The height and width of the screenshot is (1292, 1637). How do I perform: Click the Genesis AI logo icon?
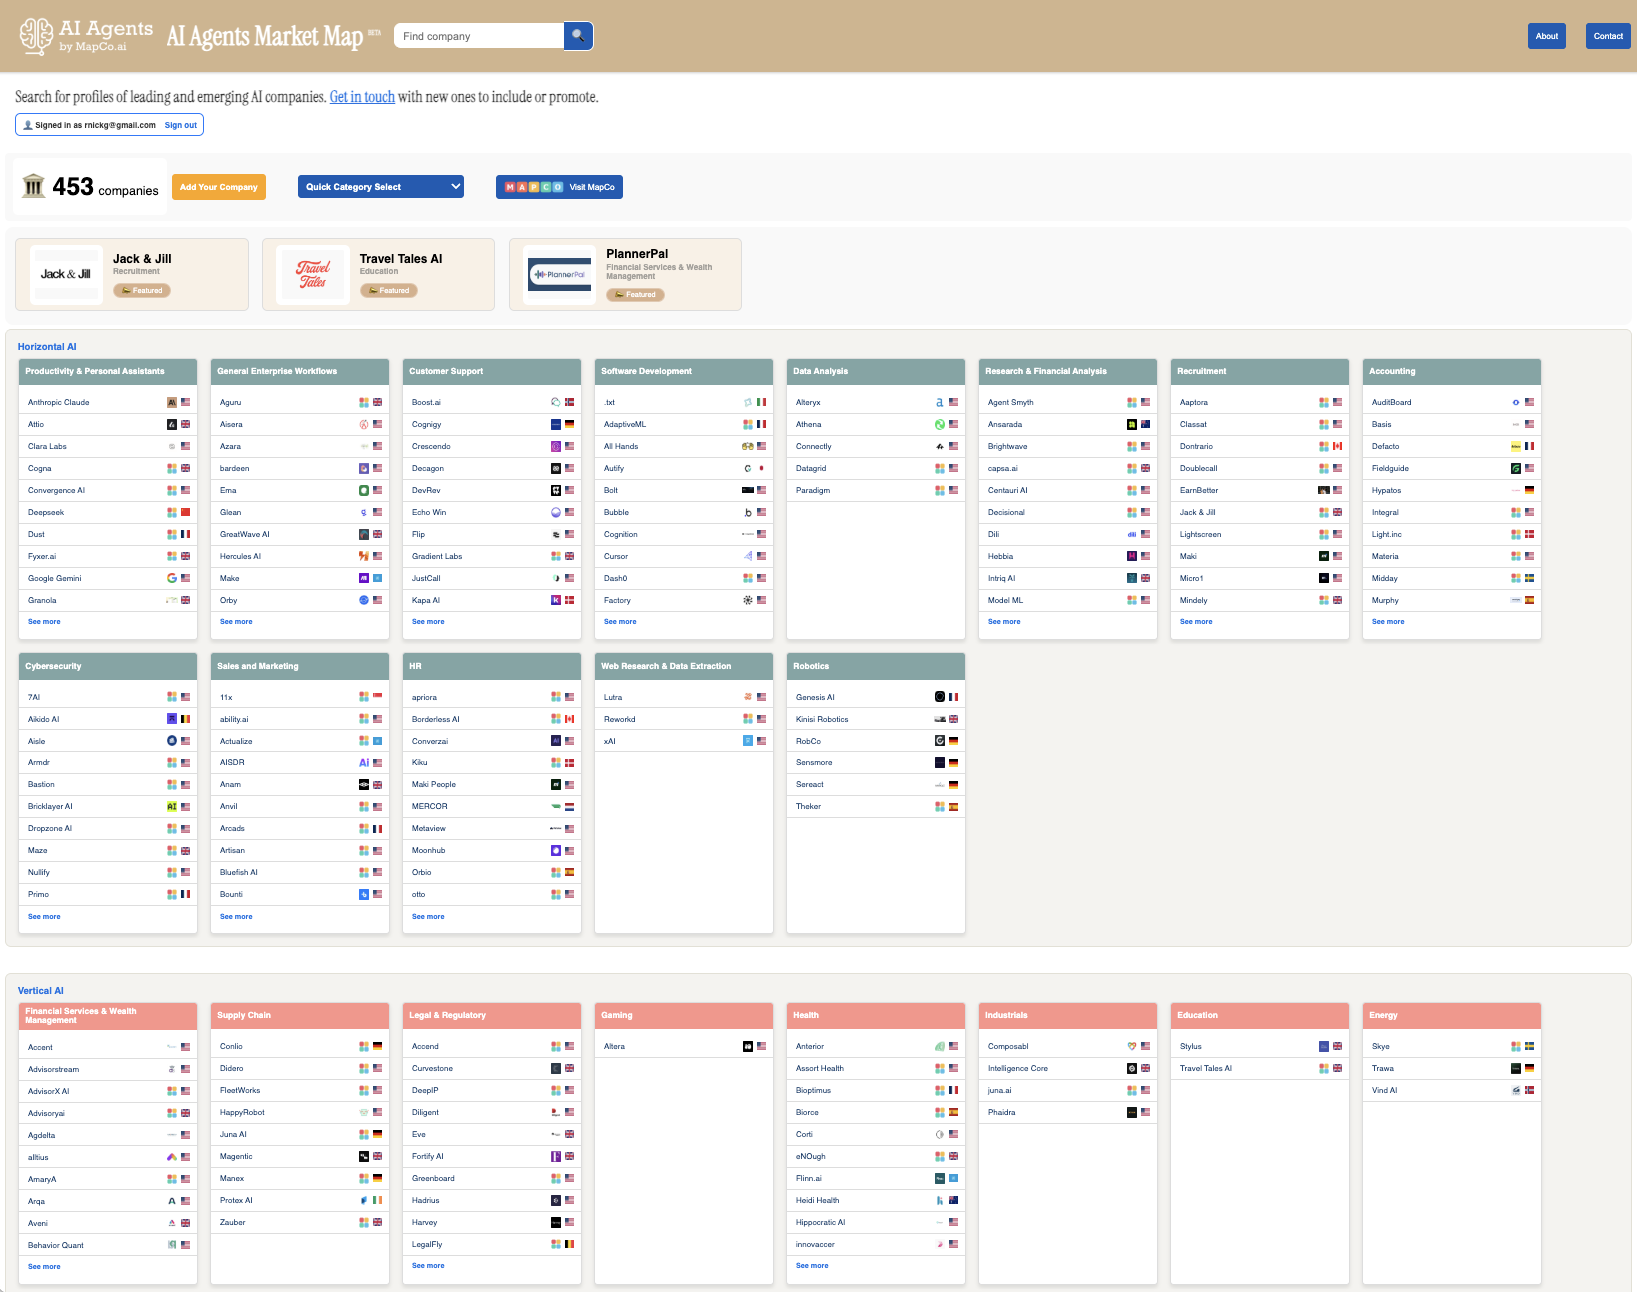pos(940,697)
